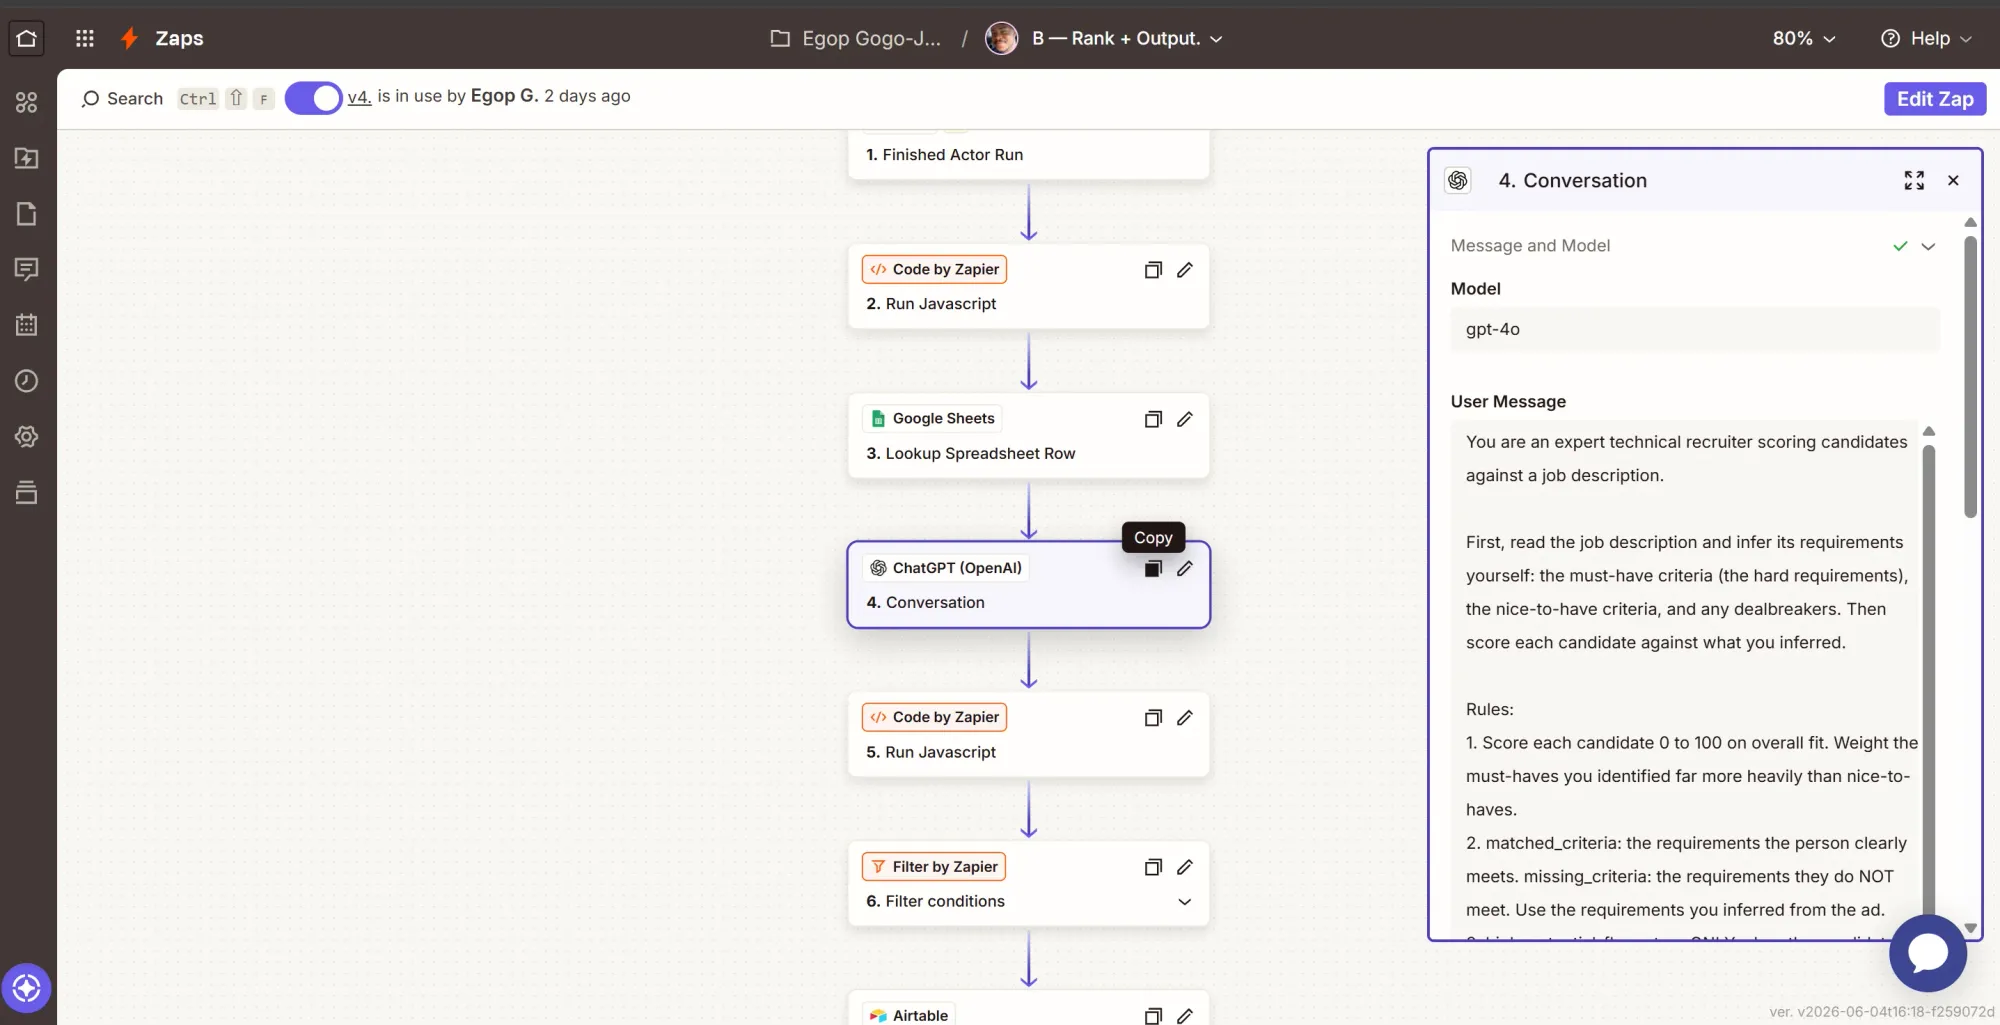Copy the ChatGPT Conversation step
Viewport: 2000px width, 1025px height.
tap(1153, 568)
